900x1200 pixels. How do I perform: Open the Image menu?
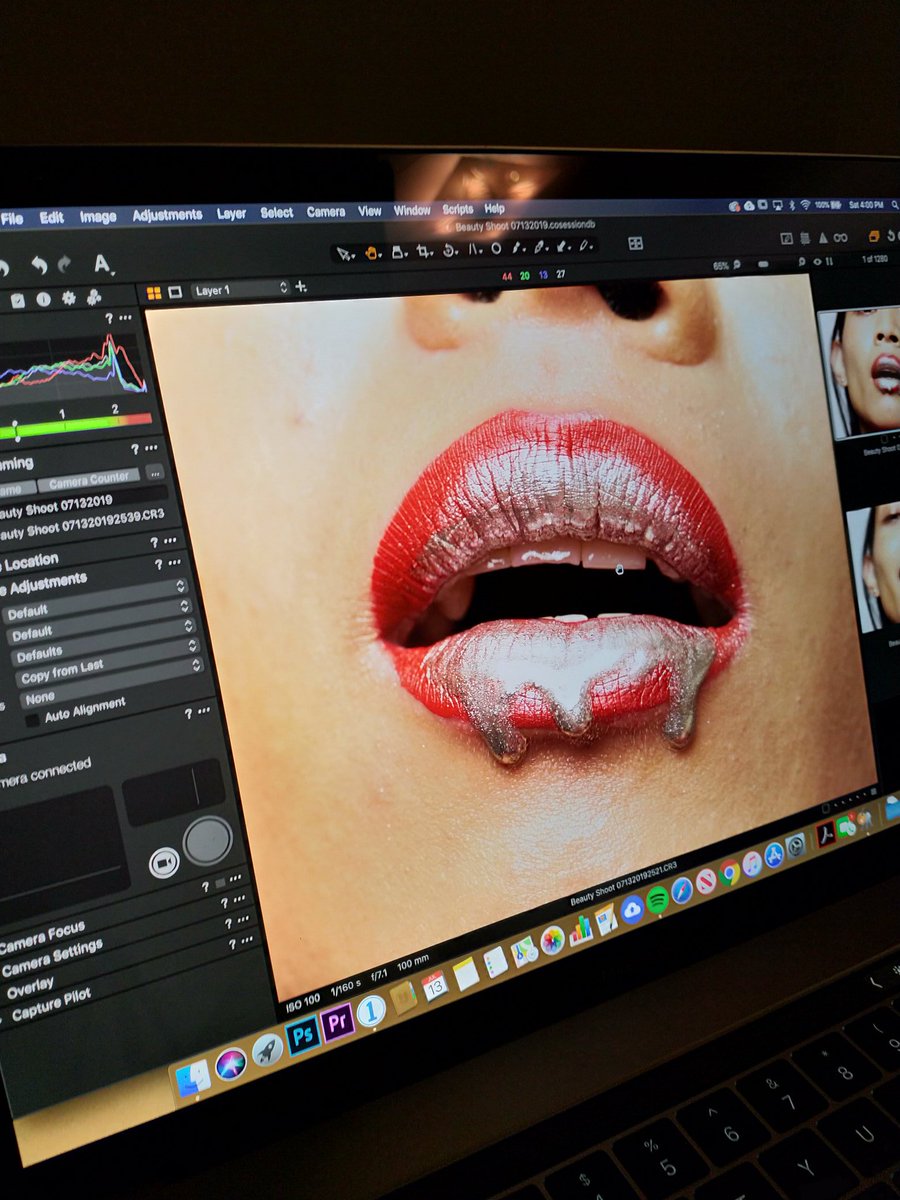(x=98, y=217)
